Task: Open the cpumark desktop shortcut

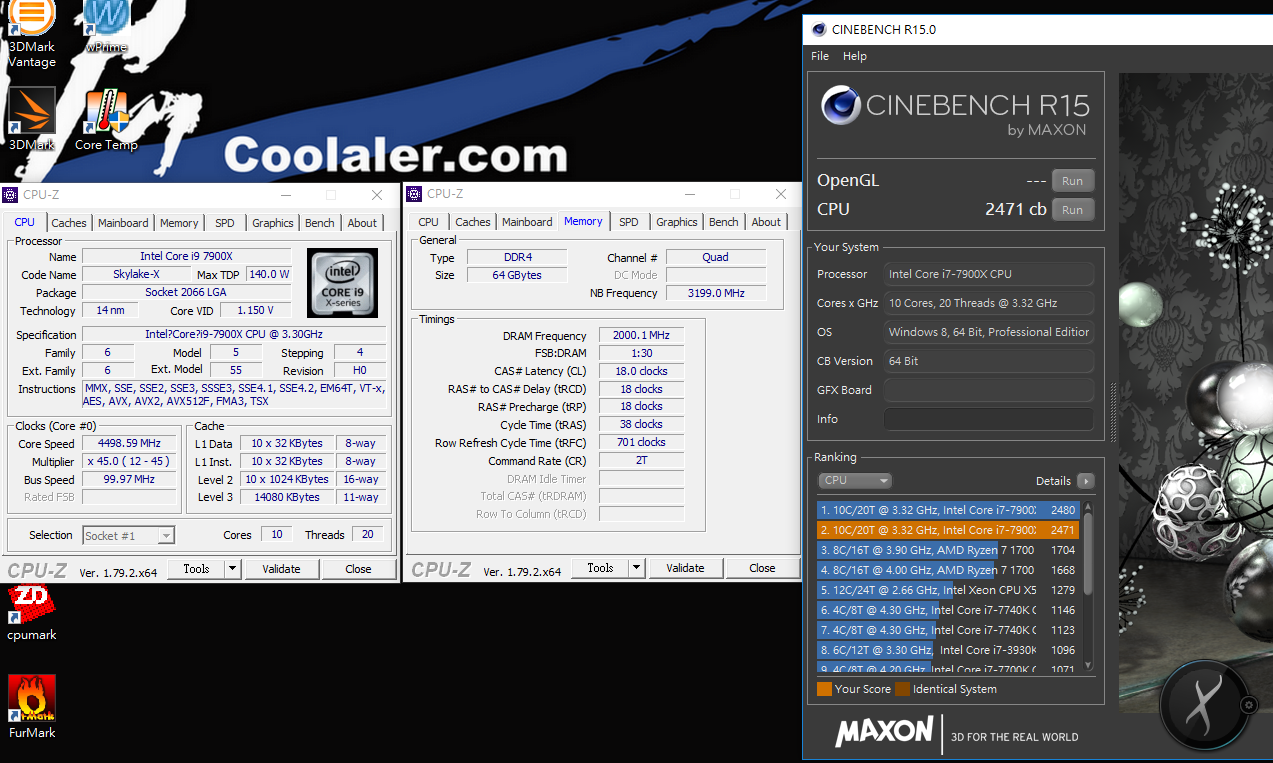Action: 32,612
